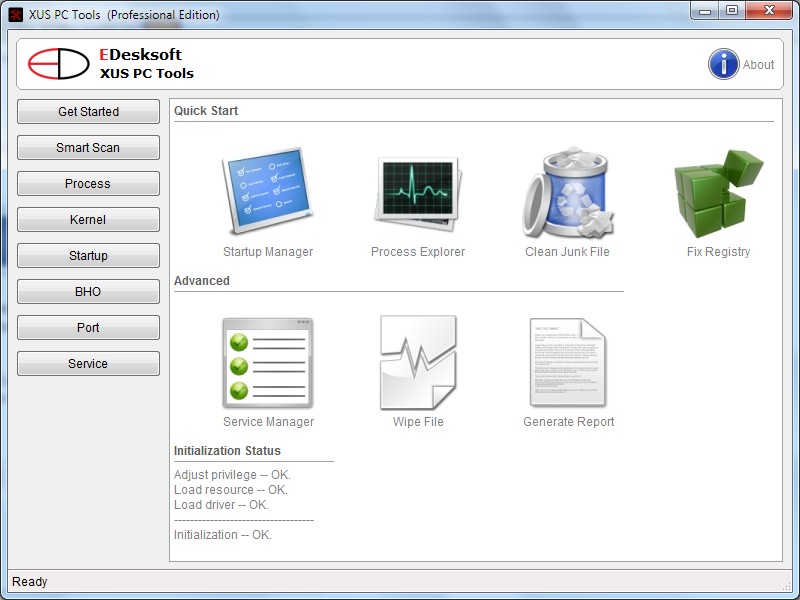This screenshot has width=800, height=600.
Task: Switch to the Get Started section
Action: tap(88, 112)
